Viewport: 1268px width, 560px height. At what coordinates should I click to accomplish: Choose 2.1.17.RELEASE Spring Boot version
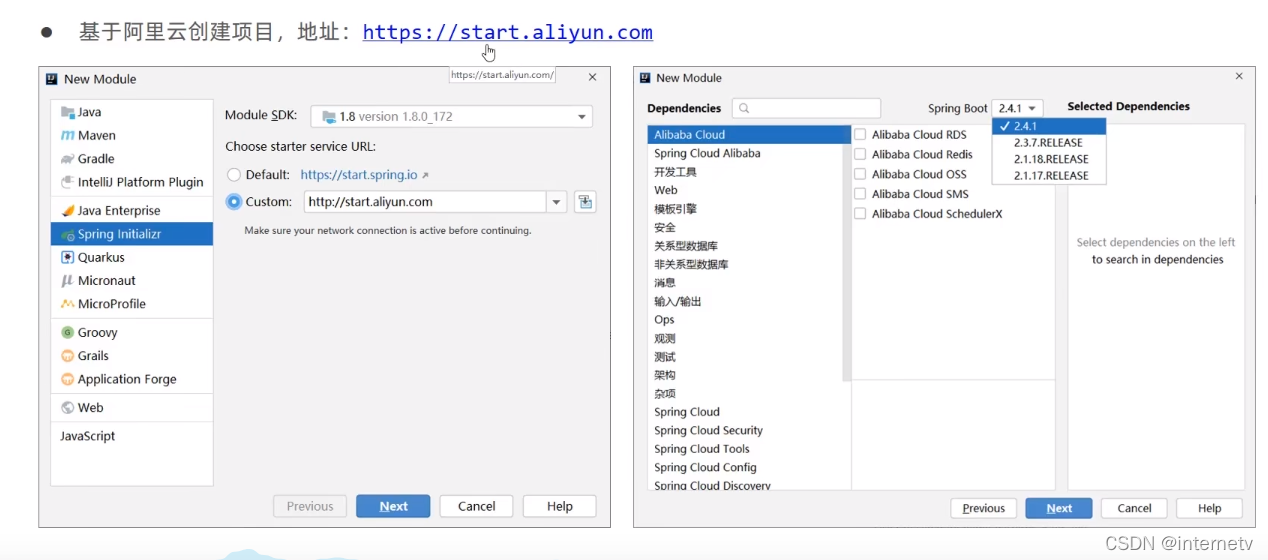click(x=1049, y=175)
